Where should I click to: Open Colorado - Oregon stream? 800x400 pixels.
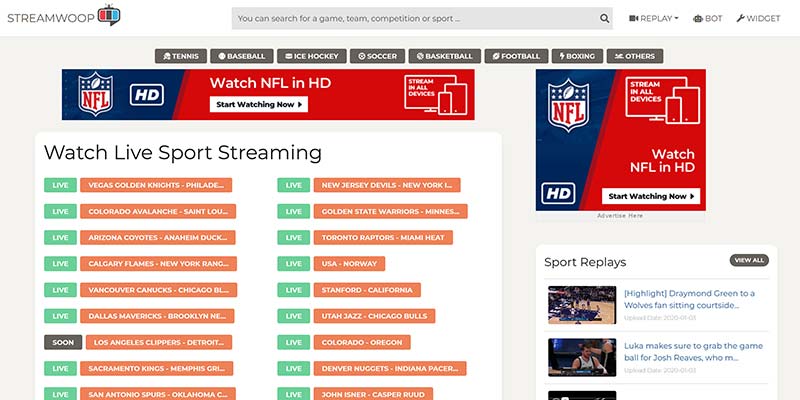(362, 342)
